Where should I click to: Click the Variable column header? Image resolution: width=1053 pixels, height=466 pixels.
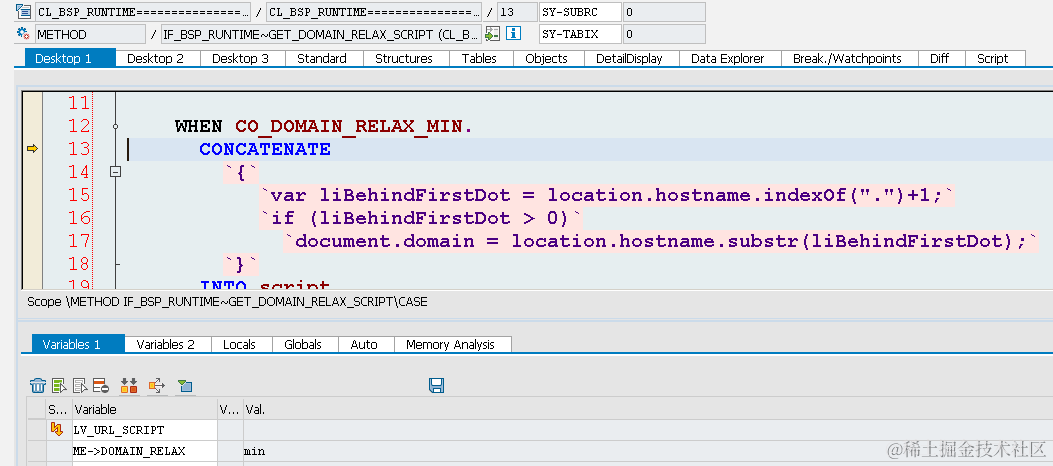point(144,409)
